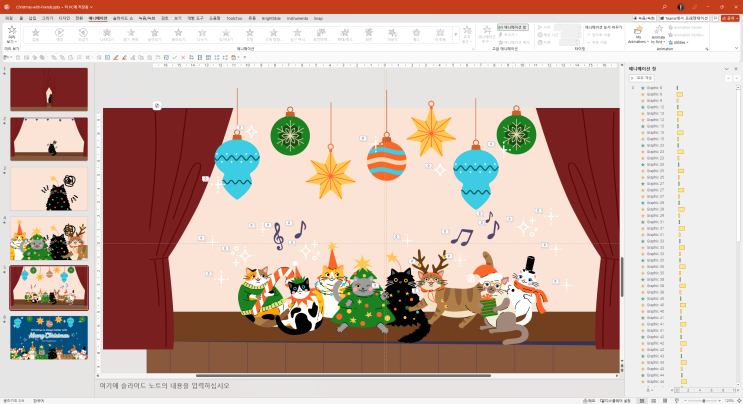This screenshot has height=404, width=743.
Task: Apply the Random Bars (실선 무늬) effect
Action: click(297, 35)
